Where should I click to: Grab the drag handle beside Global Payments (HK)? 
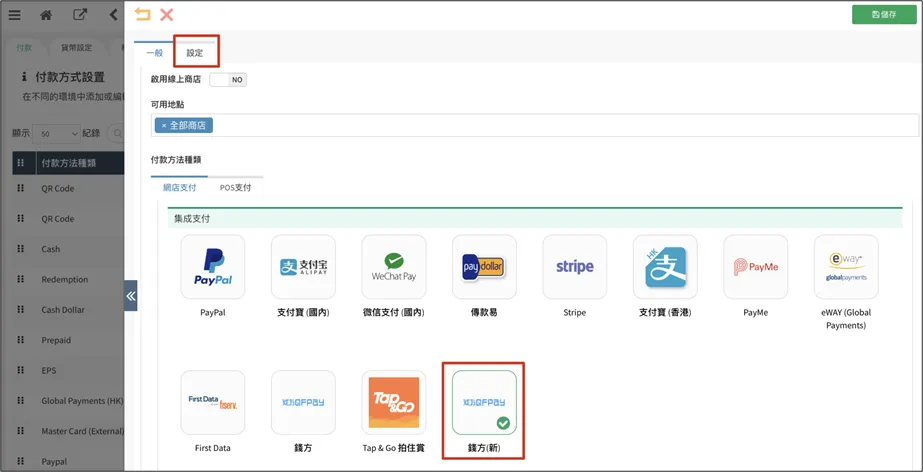pos(21,400)
